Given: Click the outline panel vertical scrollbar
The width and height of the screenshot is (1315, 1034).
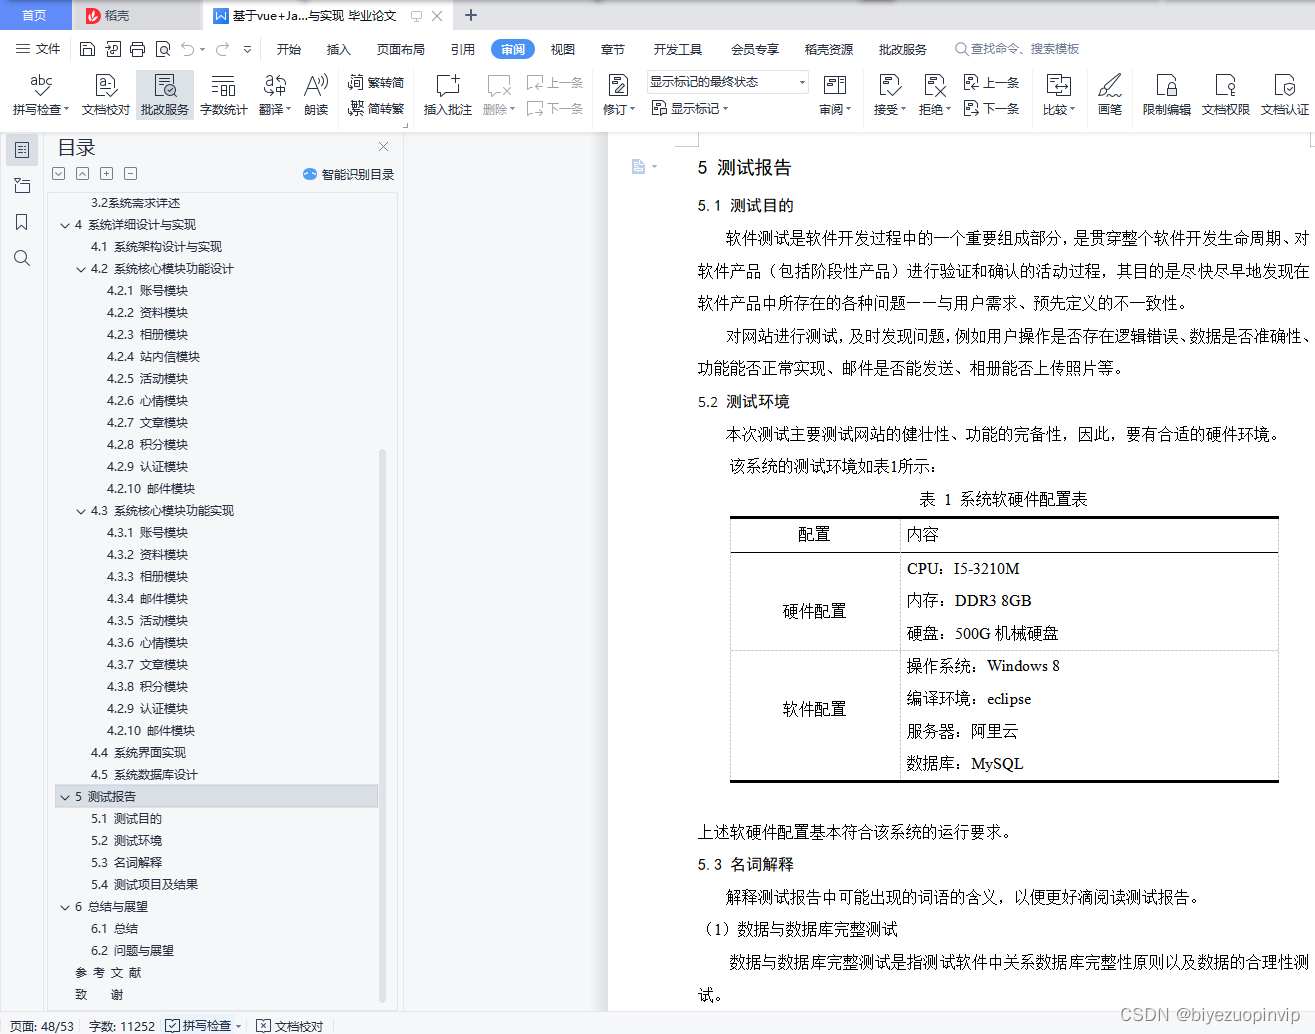Looking at the screenshot, I should coord(382,726).
